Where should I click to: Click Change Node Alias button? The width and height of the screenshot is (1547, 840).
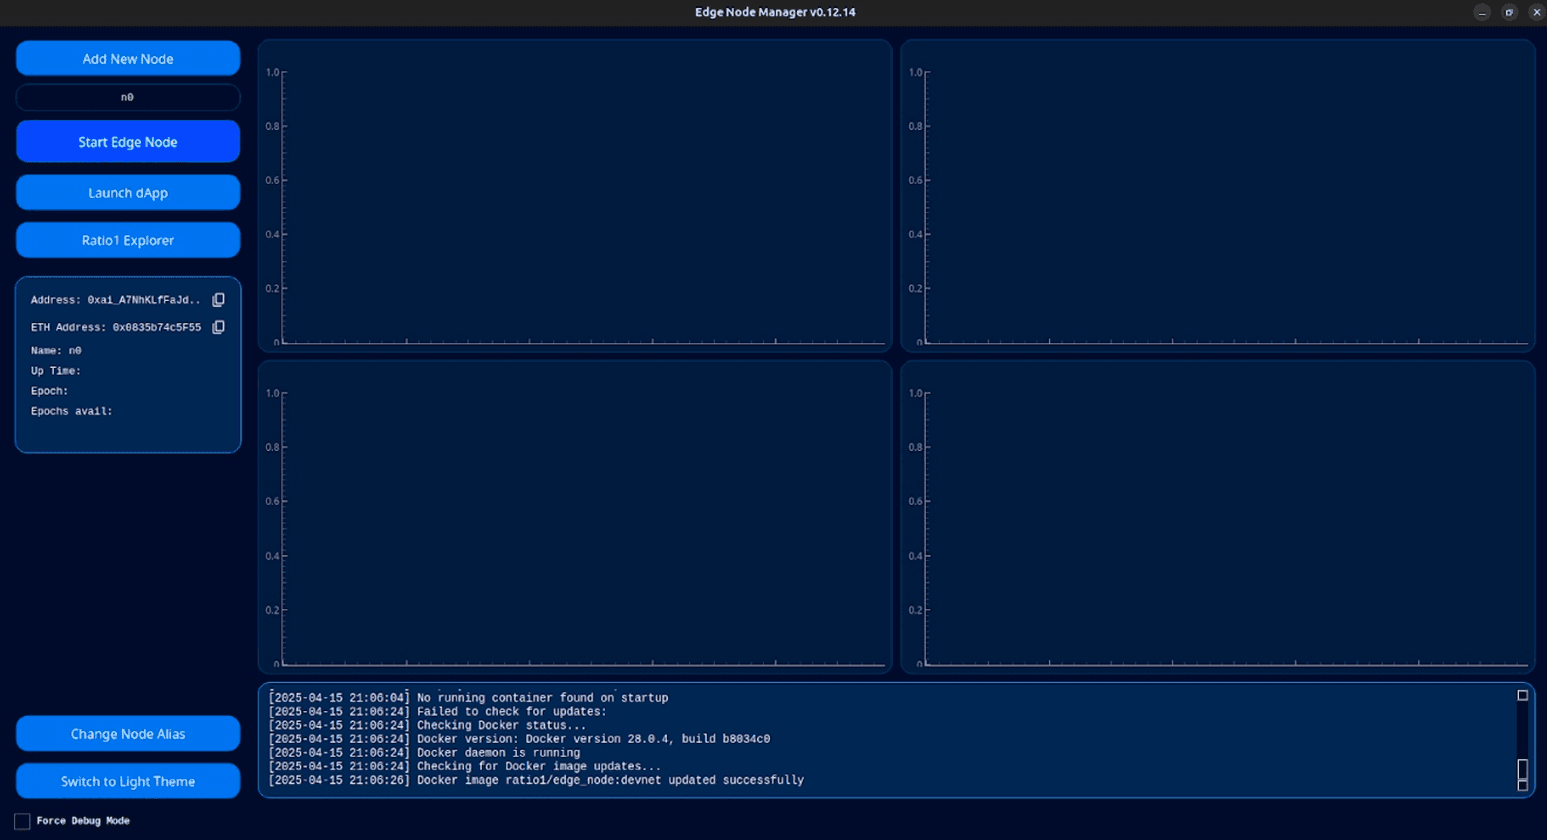(x=128, y=734)
